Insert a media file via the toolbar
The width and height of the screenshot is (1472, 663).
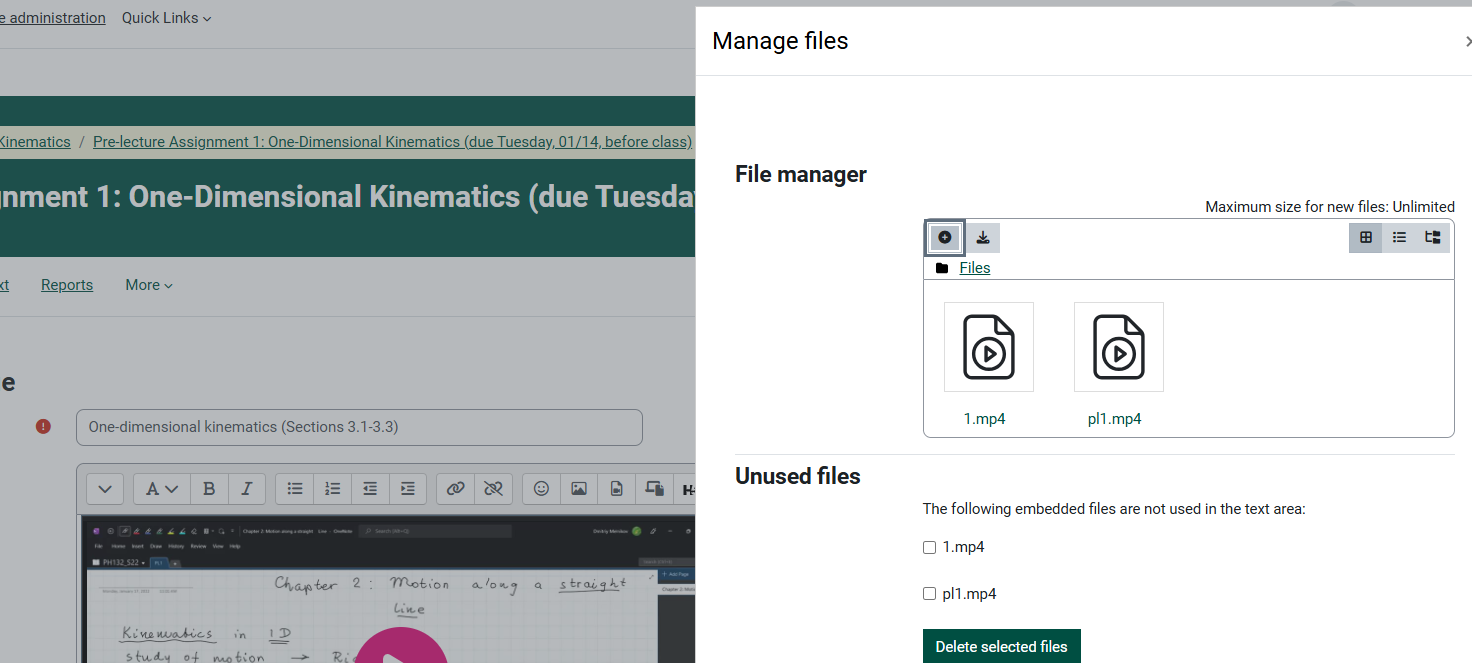point(616,488)
